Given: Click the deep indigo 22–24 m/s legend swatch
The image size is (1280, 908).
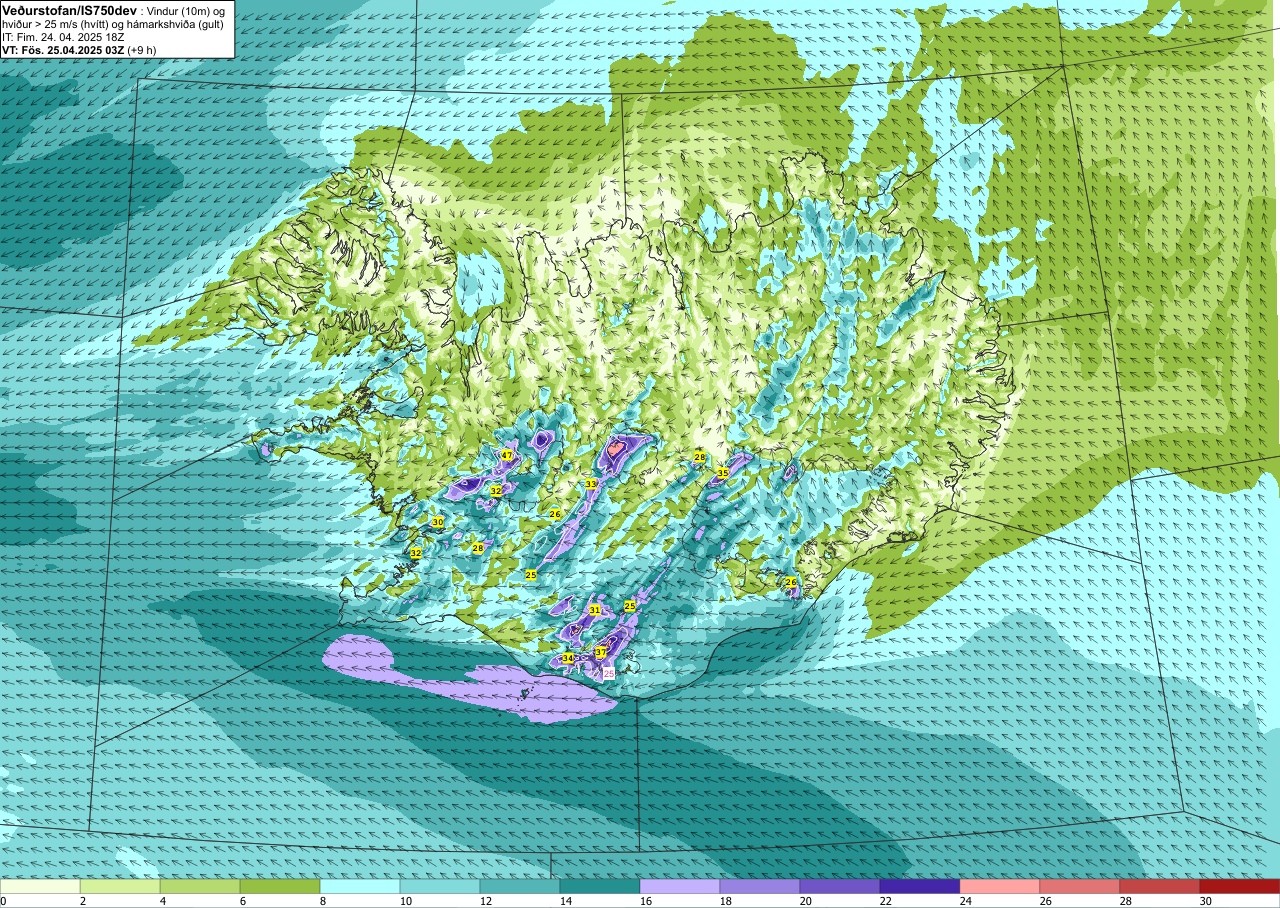Looking at the screenshot, I should tap(920, 886).
